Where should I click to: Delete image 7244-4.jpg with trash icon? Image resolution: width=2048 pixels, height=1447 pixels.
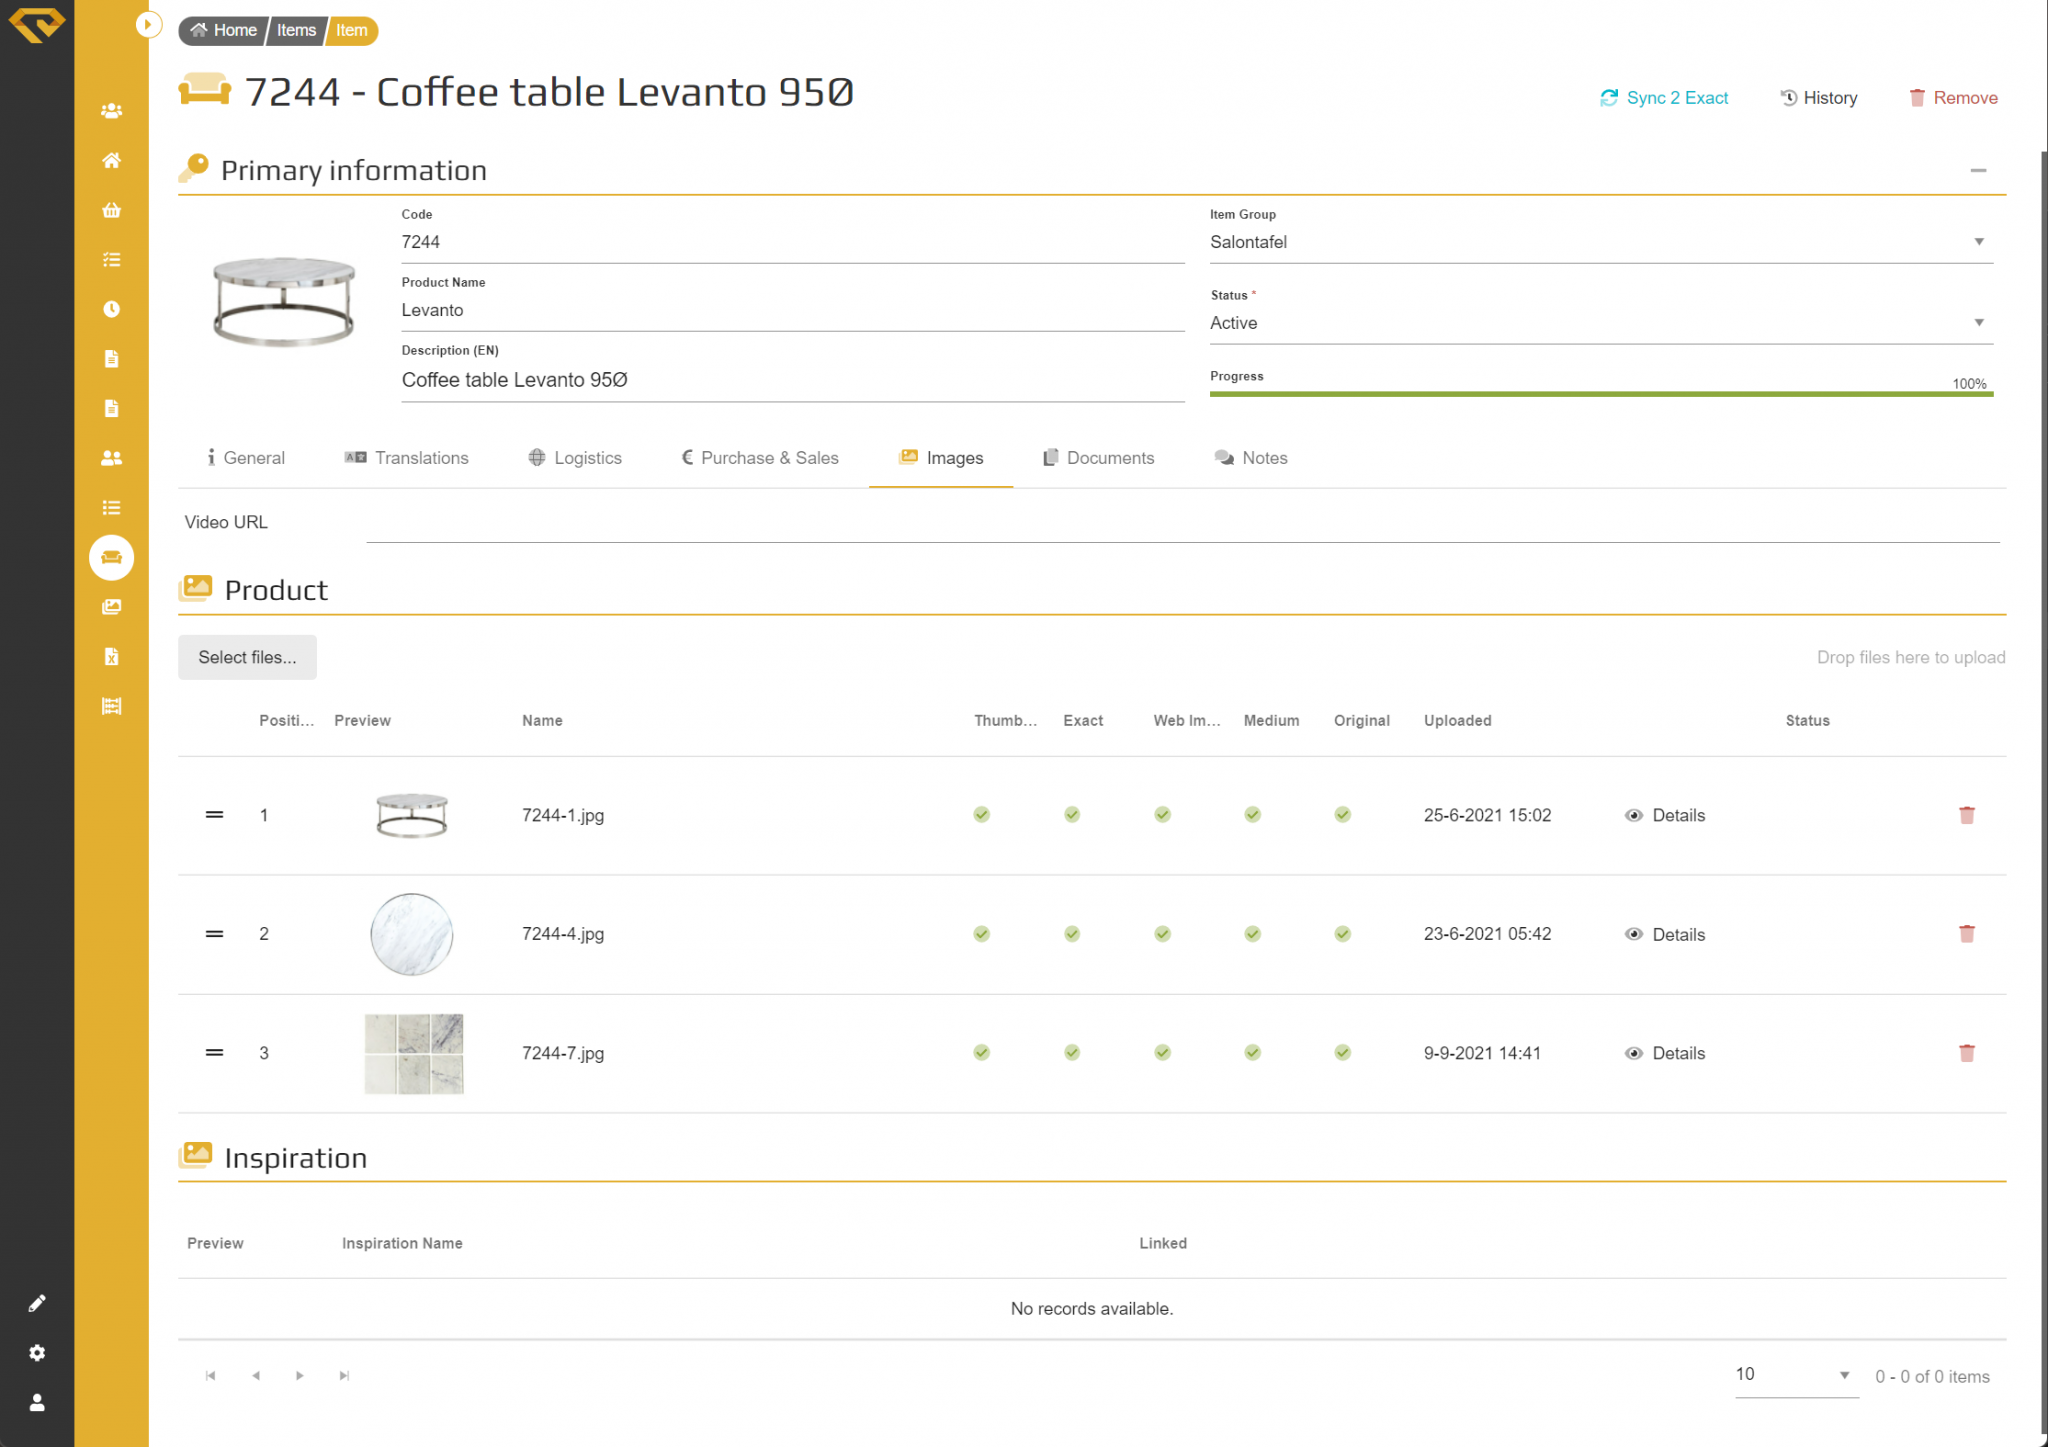point(1967,934)
